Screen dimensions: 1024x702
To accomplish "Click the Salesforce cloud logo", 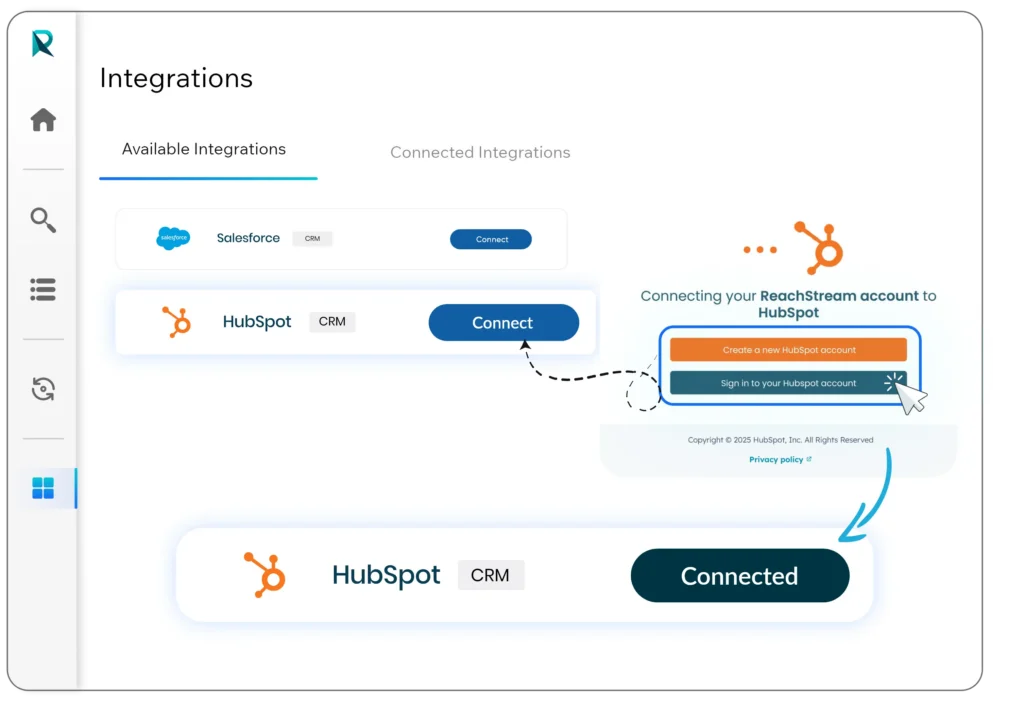I will [x=173, y=238].
